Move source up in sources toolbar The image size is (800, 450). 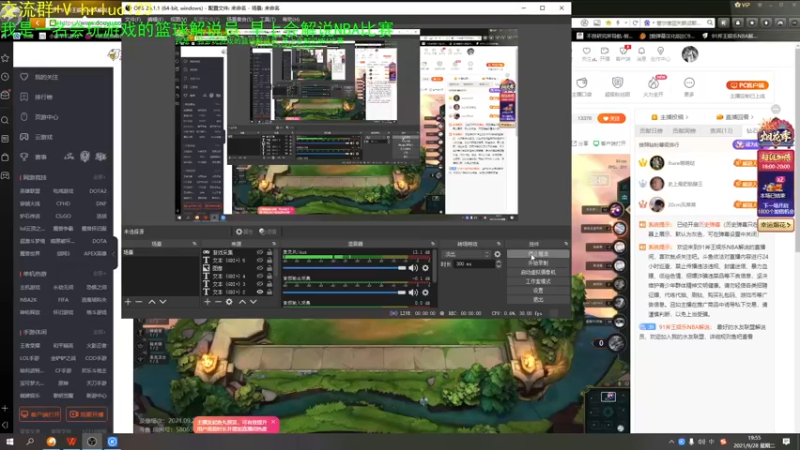(x=242, y=302)
